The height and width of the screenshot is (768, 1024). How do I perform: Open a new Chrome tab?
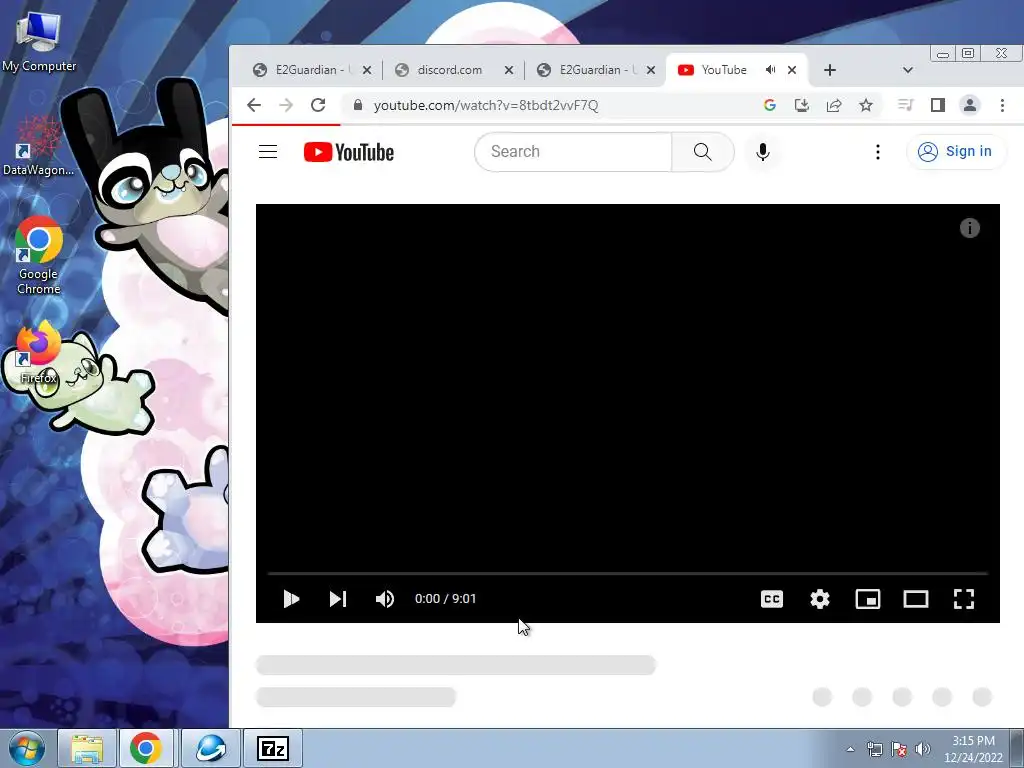tap(829, 70)
